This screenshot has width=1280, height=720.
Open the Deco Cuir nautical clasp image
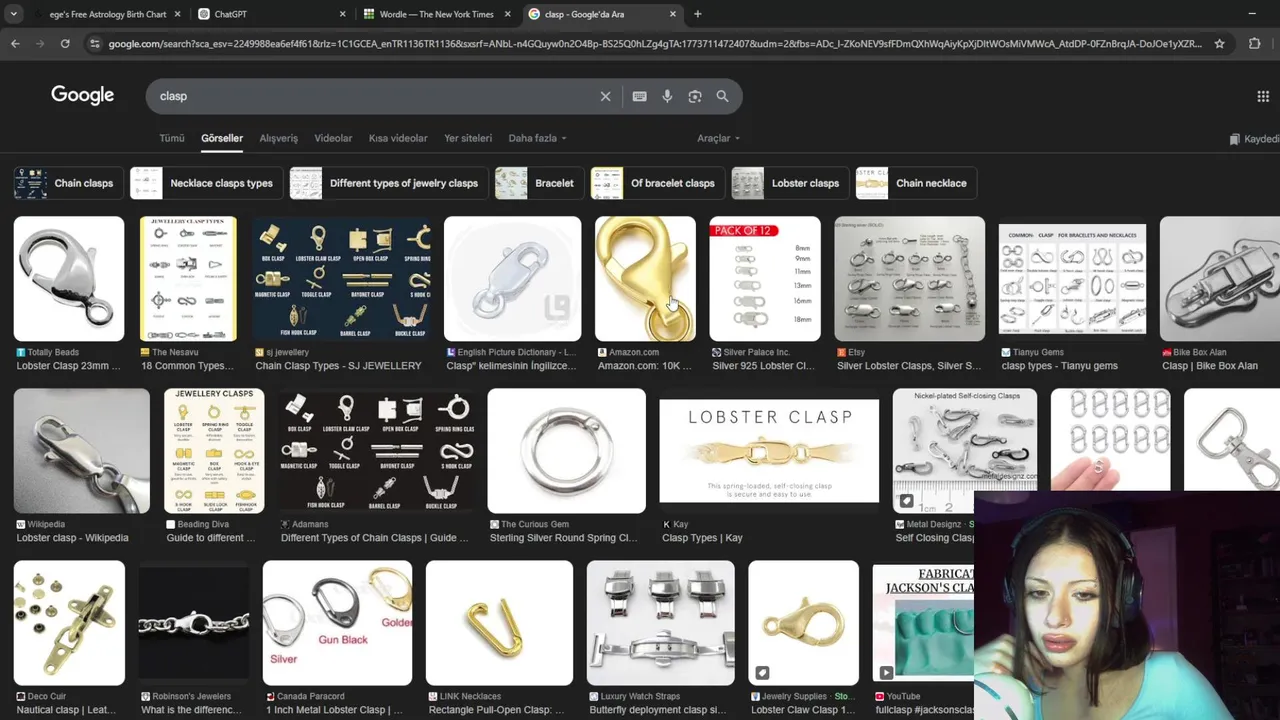pyautogui.click(x=69, y=623)
